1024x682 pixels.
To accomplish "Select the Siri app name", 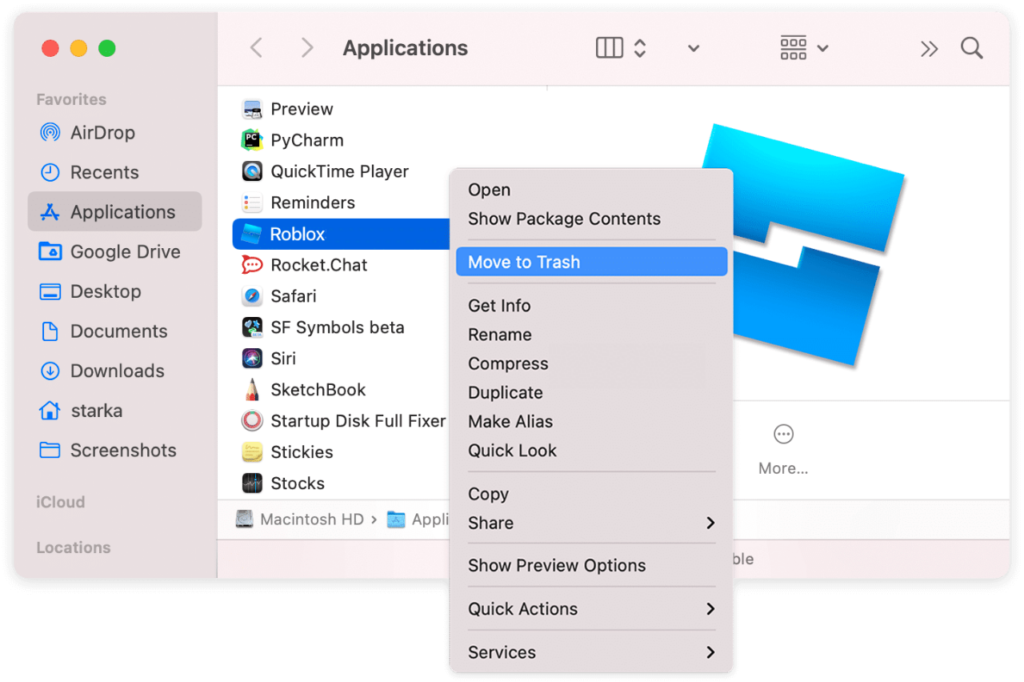I will click(283, 359).
